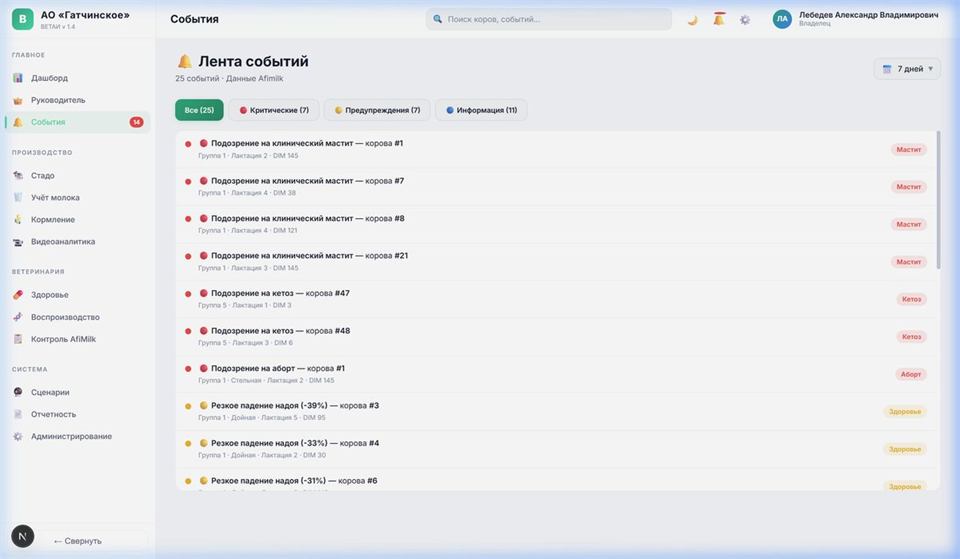Open Здоровье pill icon in sidebar
Viewport: 960px width, 559px height.
click(x=18, y=295)
